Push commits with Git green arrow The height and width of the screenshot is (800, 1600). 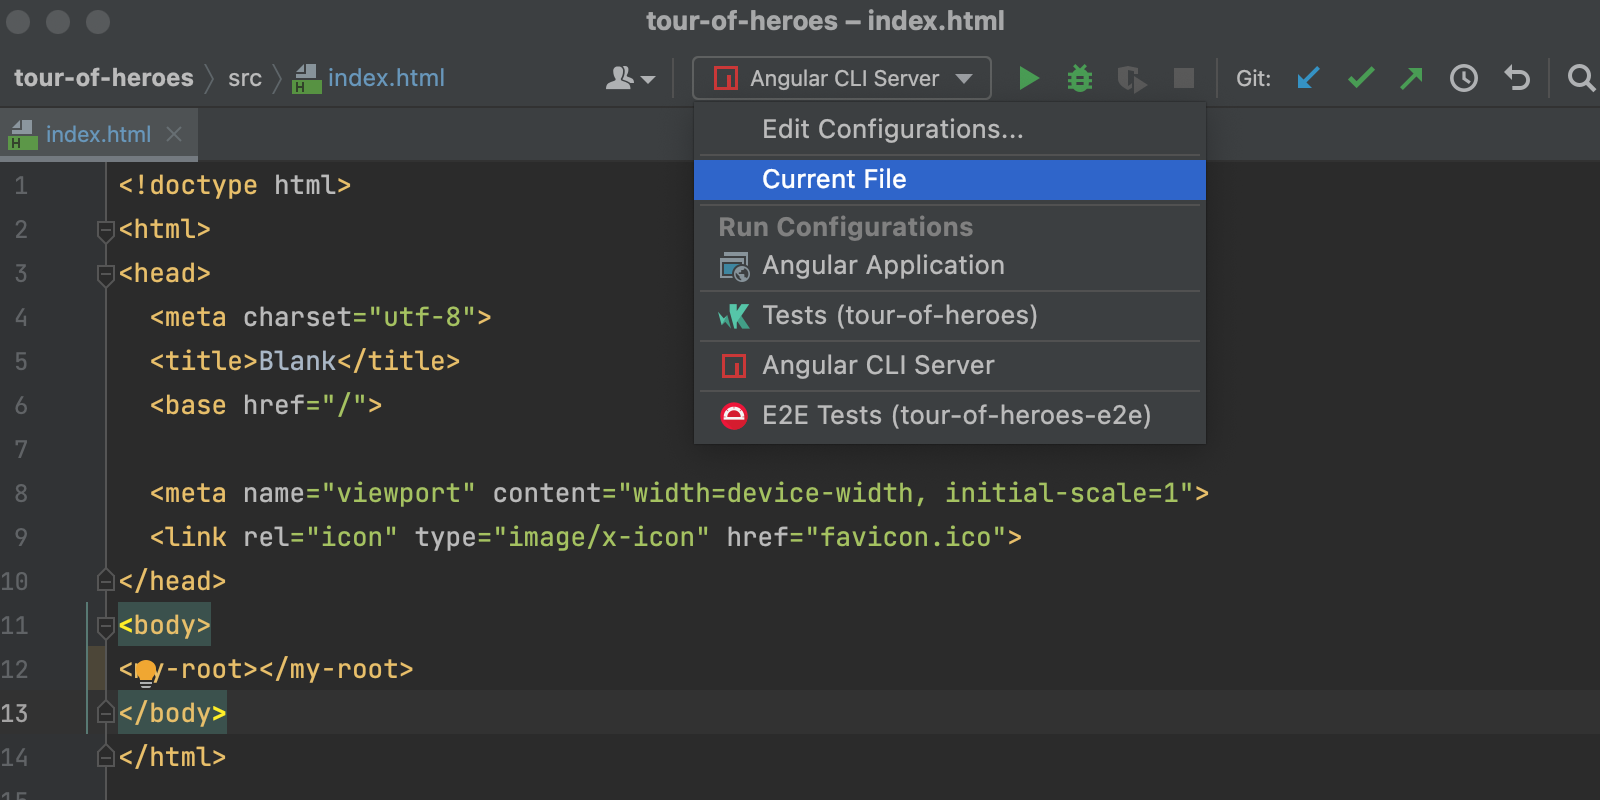click(x=1411, y=78)
